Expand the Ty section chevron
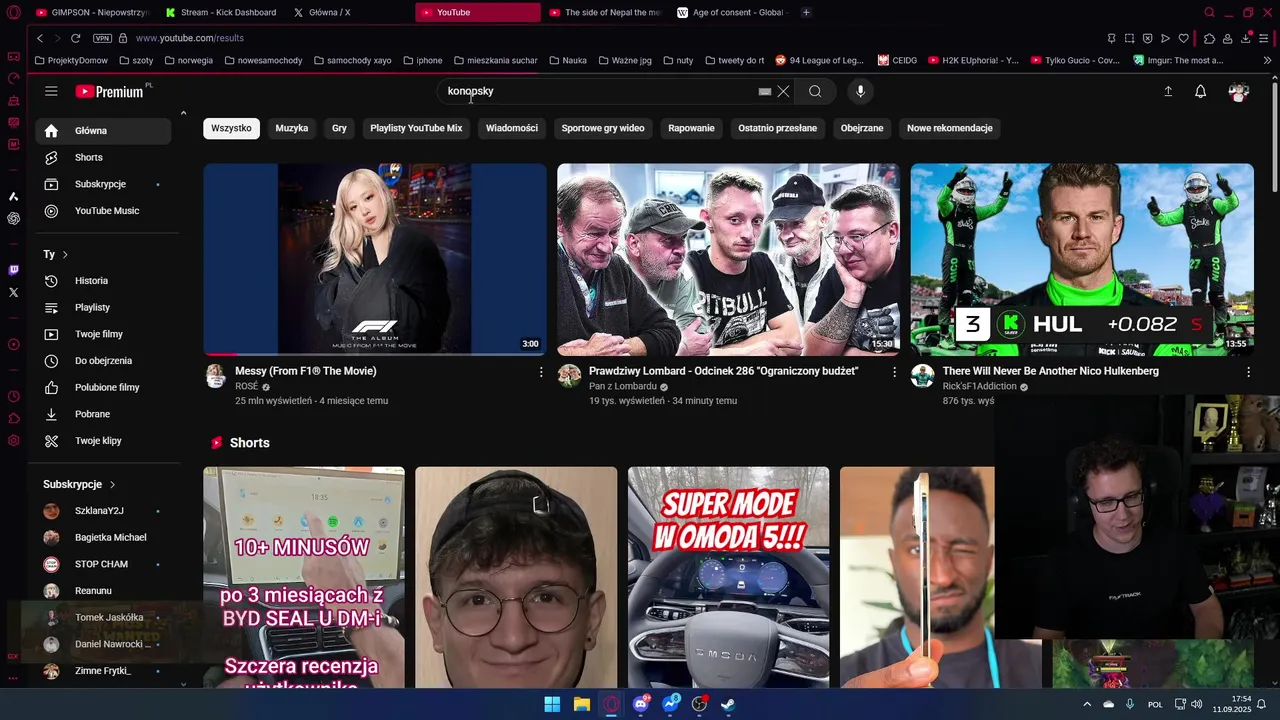 pos(65,255)
